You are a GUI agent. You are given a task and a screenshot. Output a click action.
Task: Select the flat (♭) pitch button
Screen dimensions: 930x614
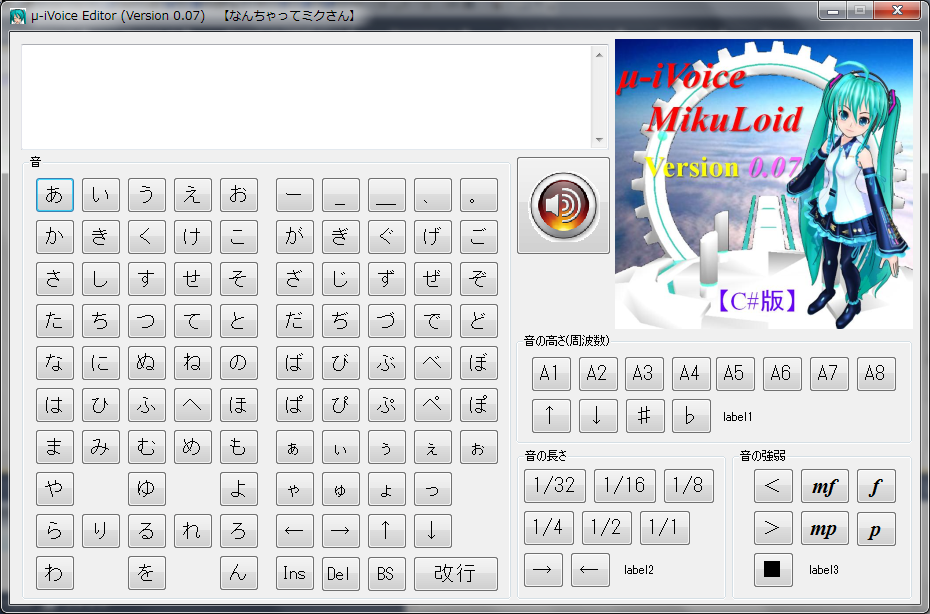691,416
